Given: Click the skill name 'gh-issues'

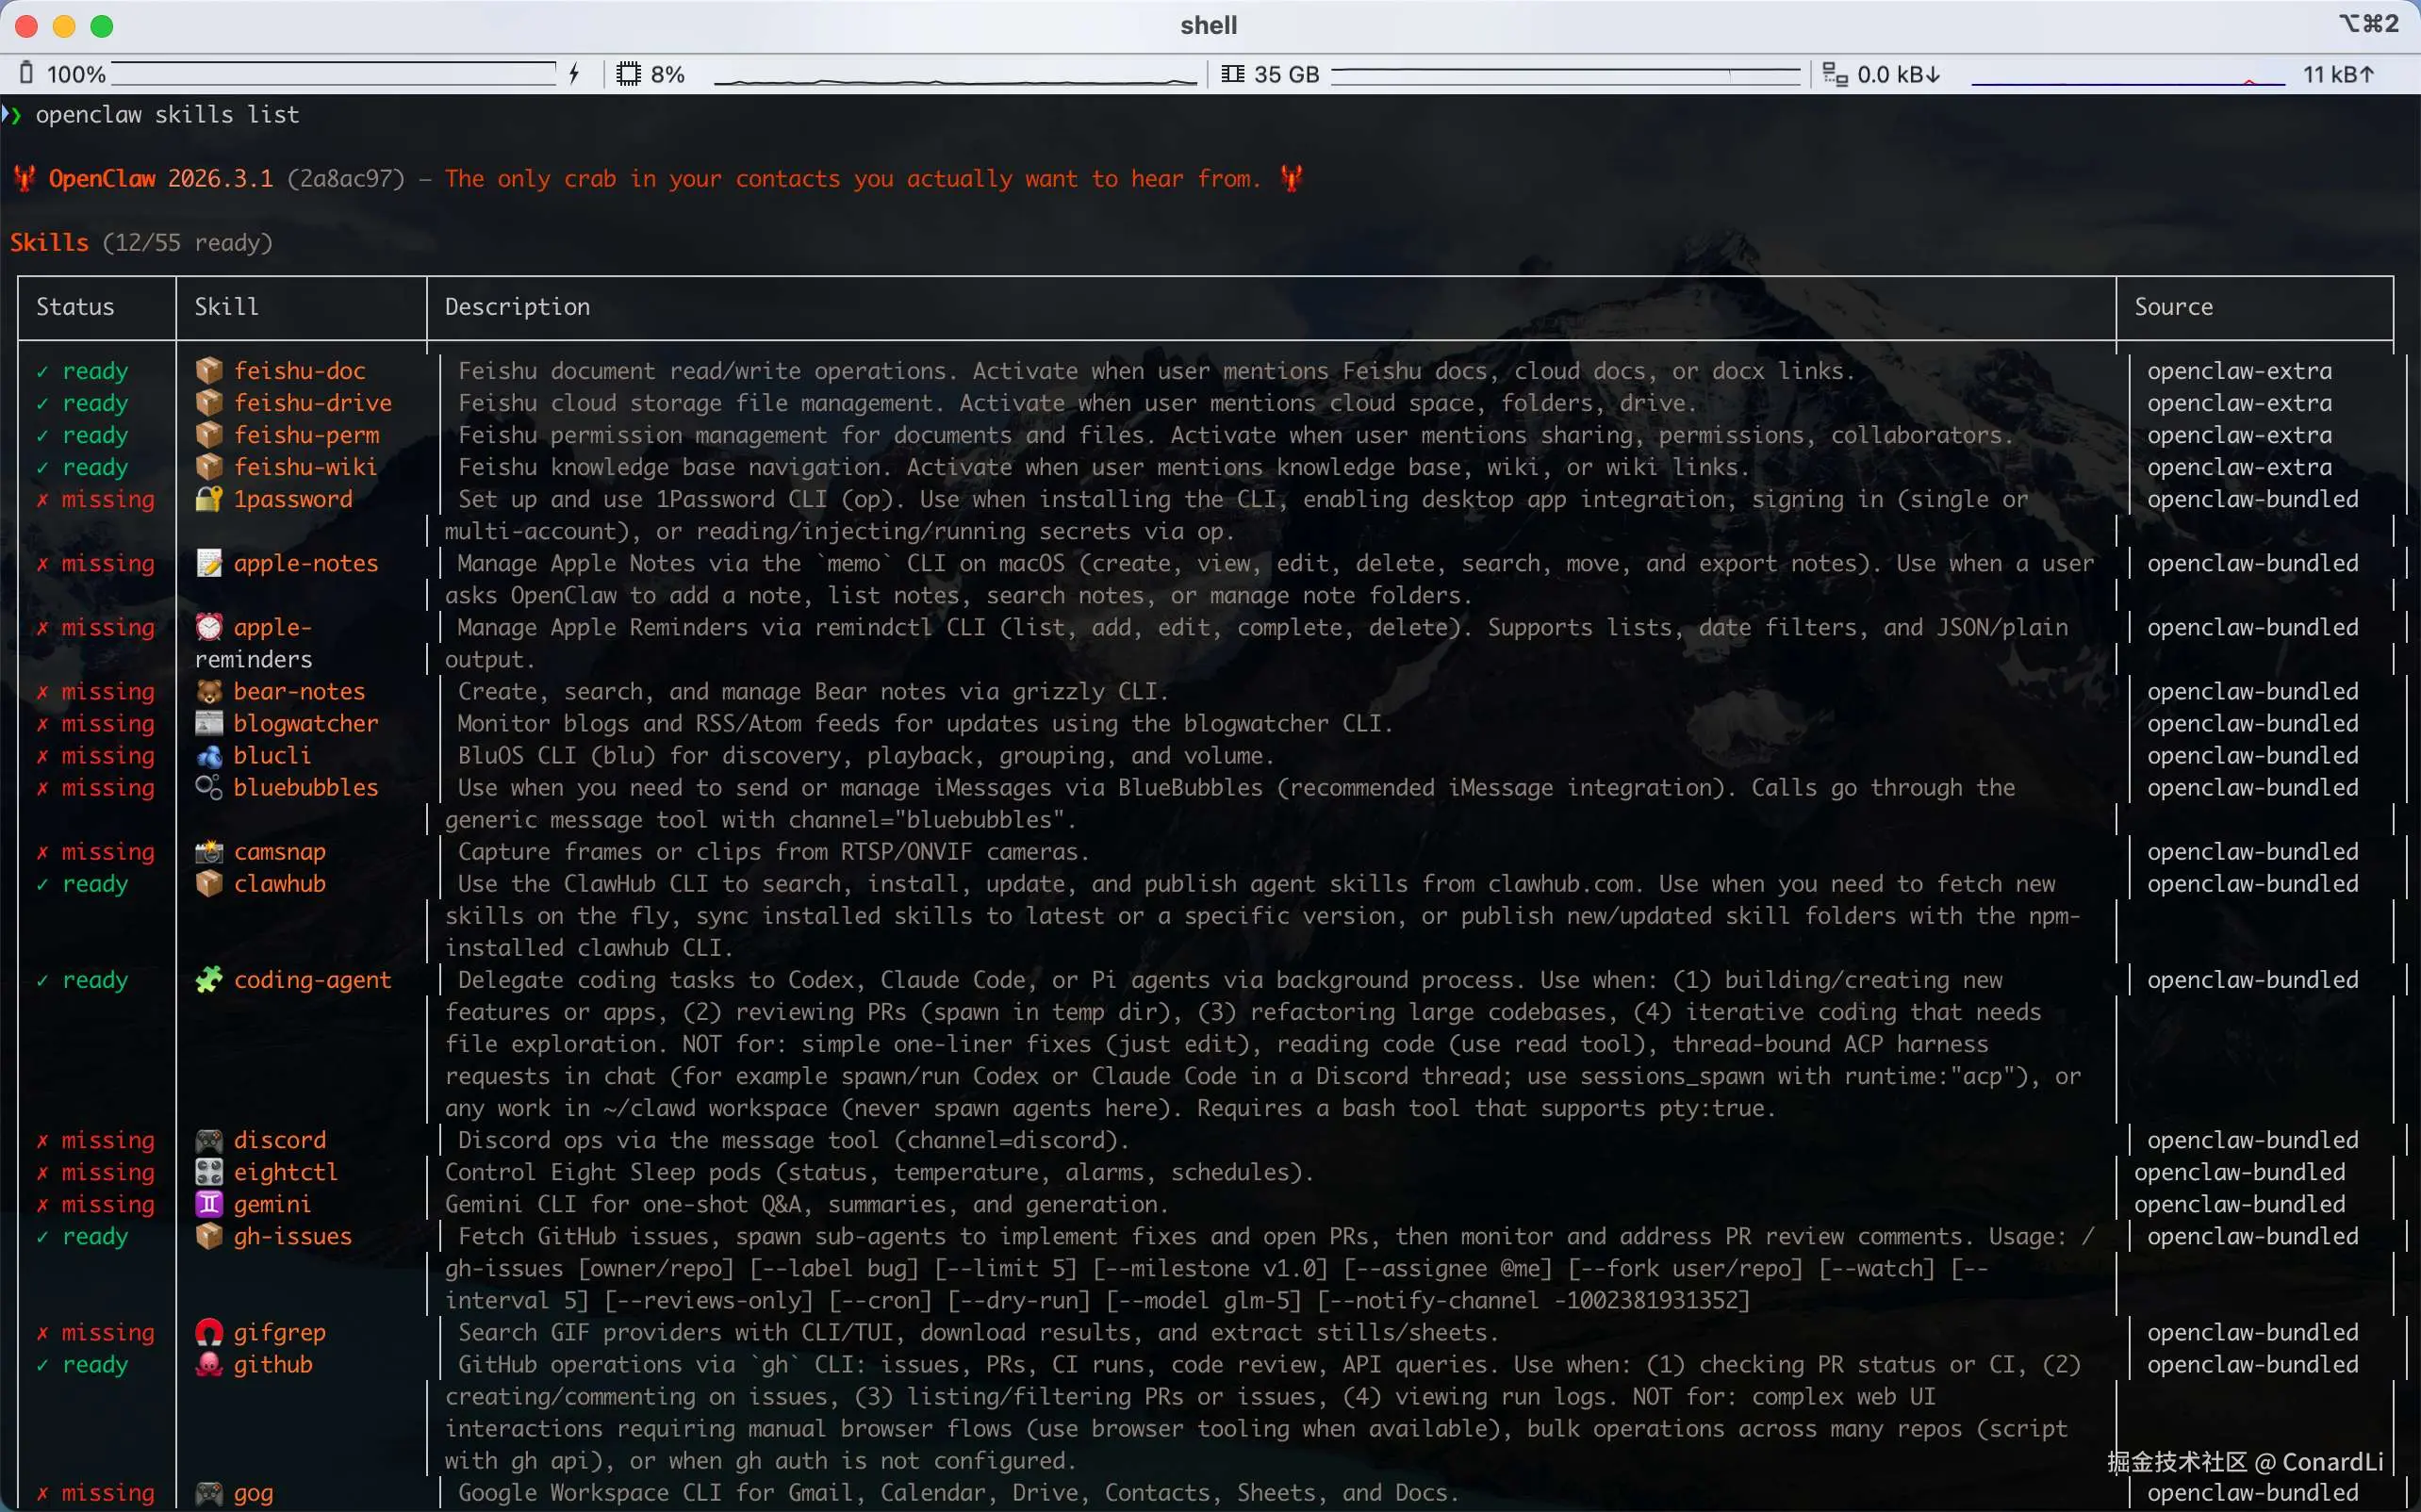Looking at the screenshot, I should pos(293,1236).
